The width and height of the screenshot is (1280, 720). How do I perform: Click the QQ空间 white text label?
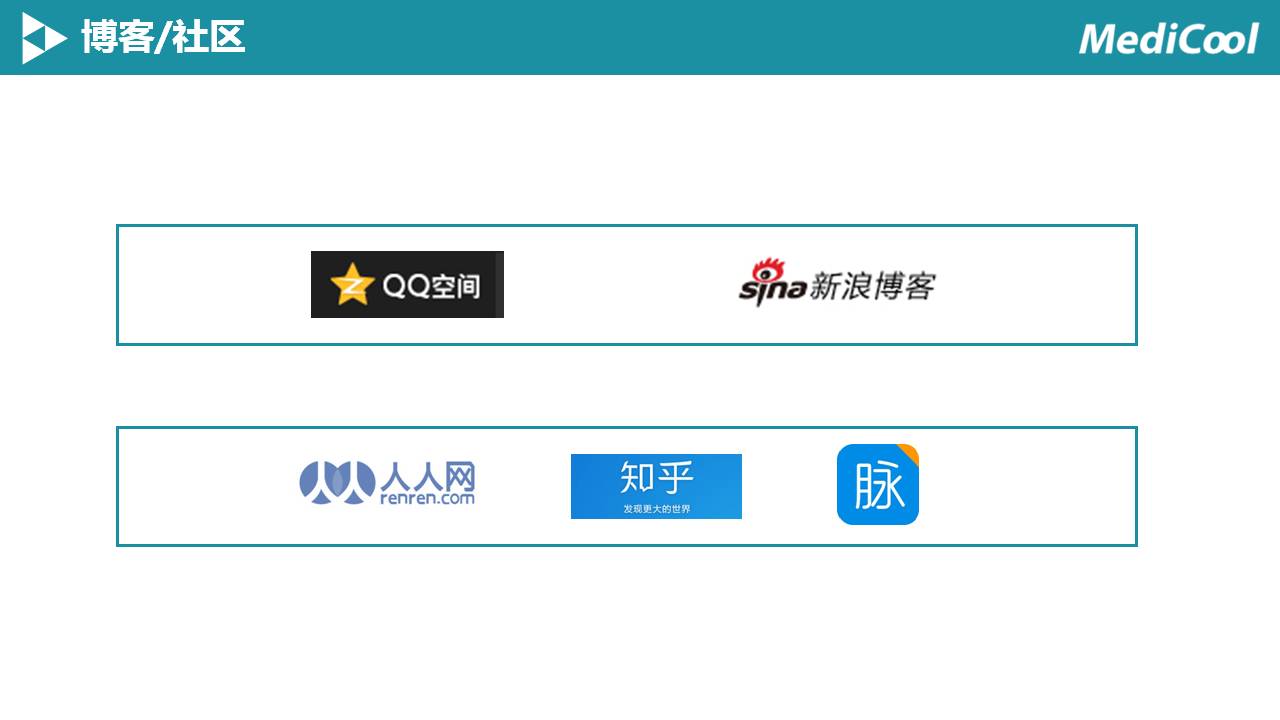click(432, 287)
